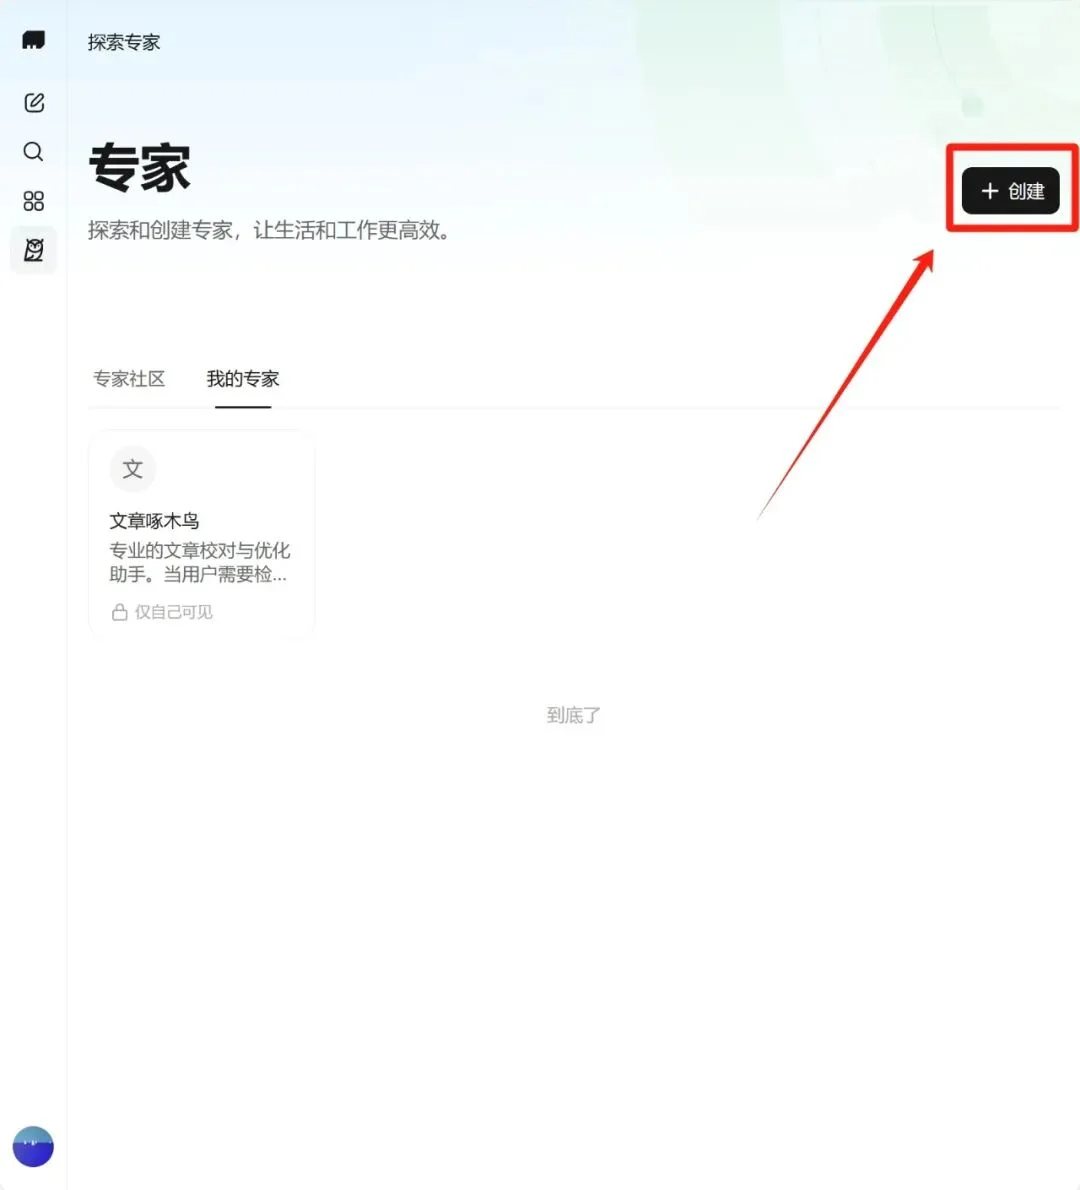Select the search icon in the sidebar
Viewport: 1080px width, 1190px height.
tap(33, 151)
